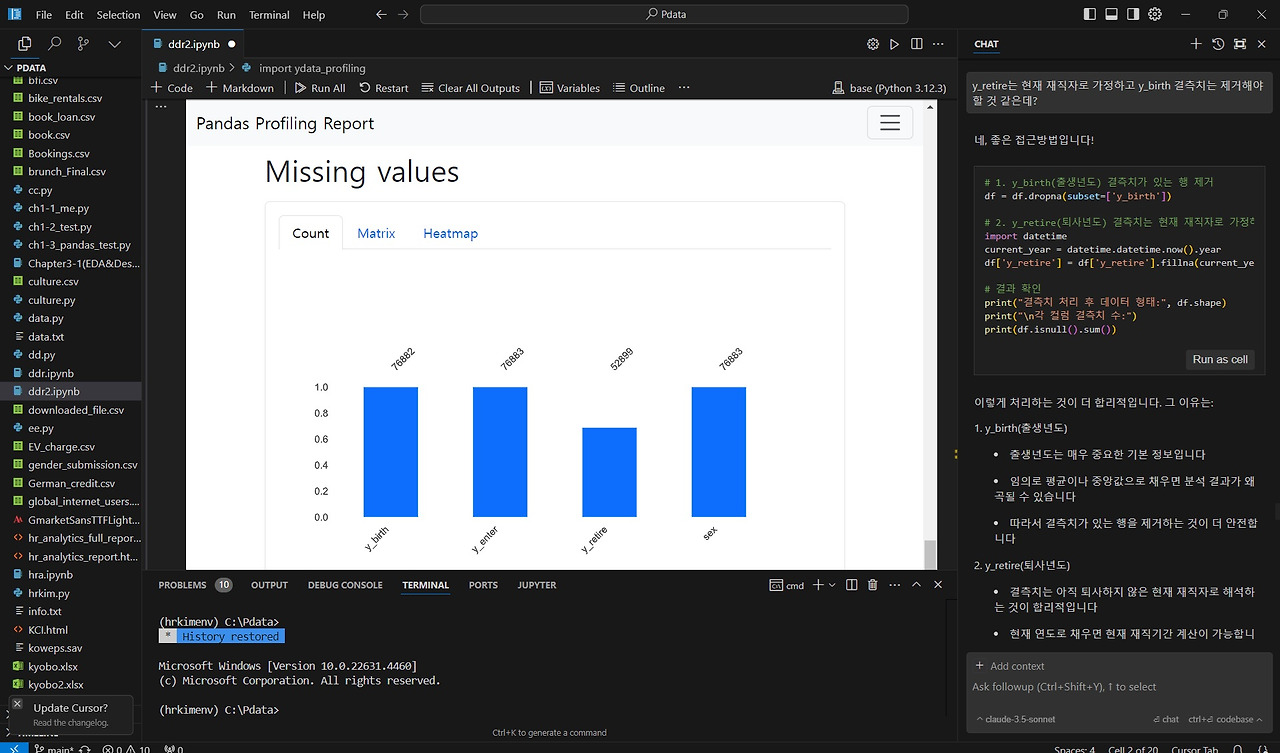1280x753 pixels.
Task: Open the Help menu
Action: click(314, 15)
